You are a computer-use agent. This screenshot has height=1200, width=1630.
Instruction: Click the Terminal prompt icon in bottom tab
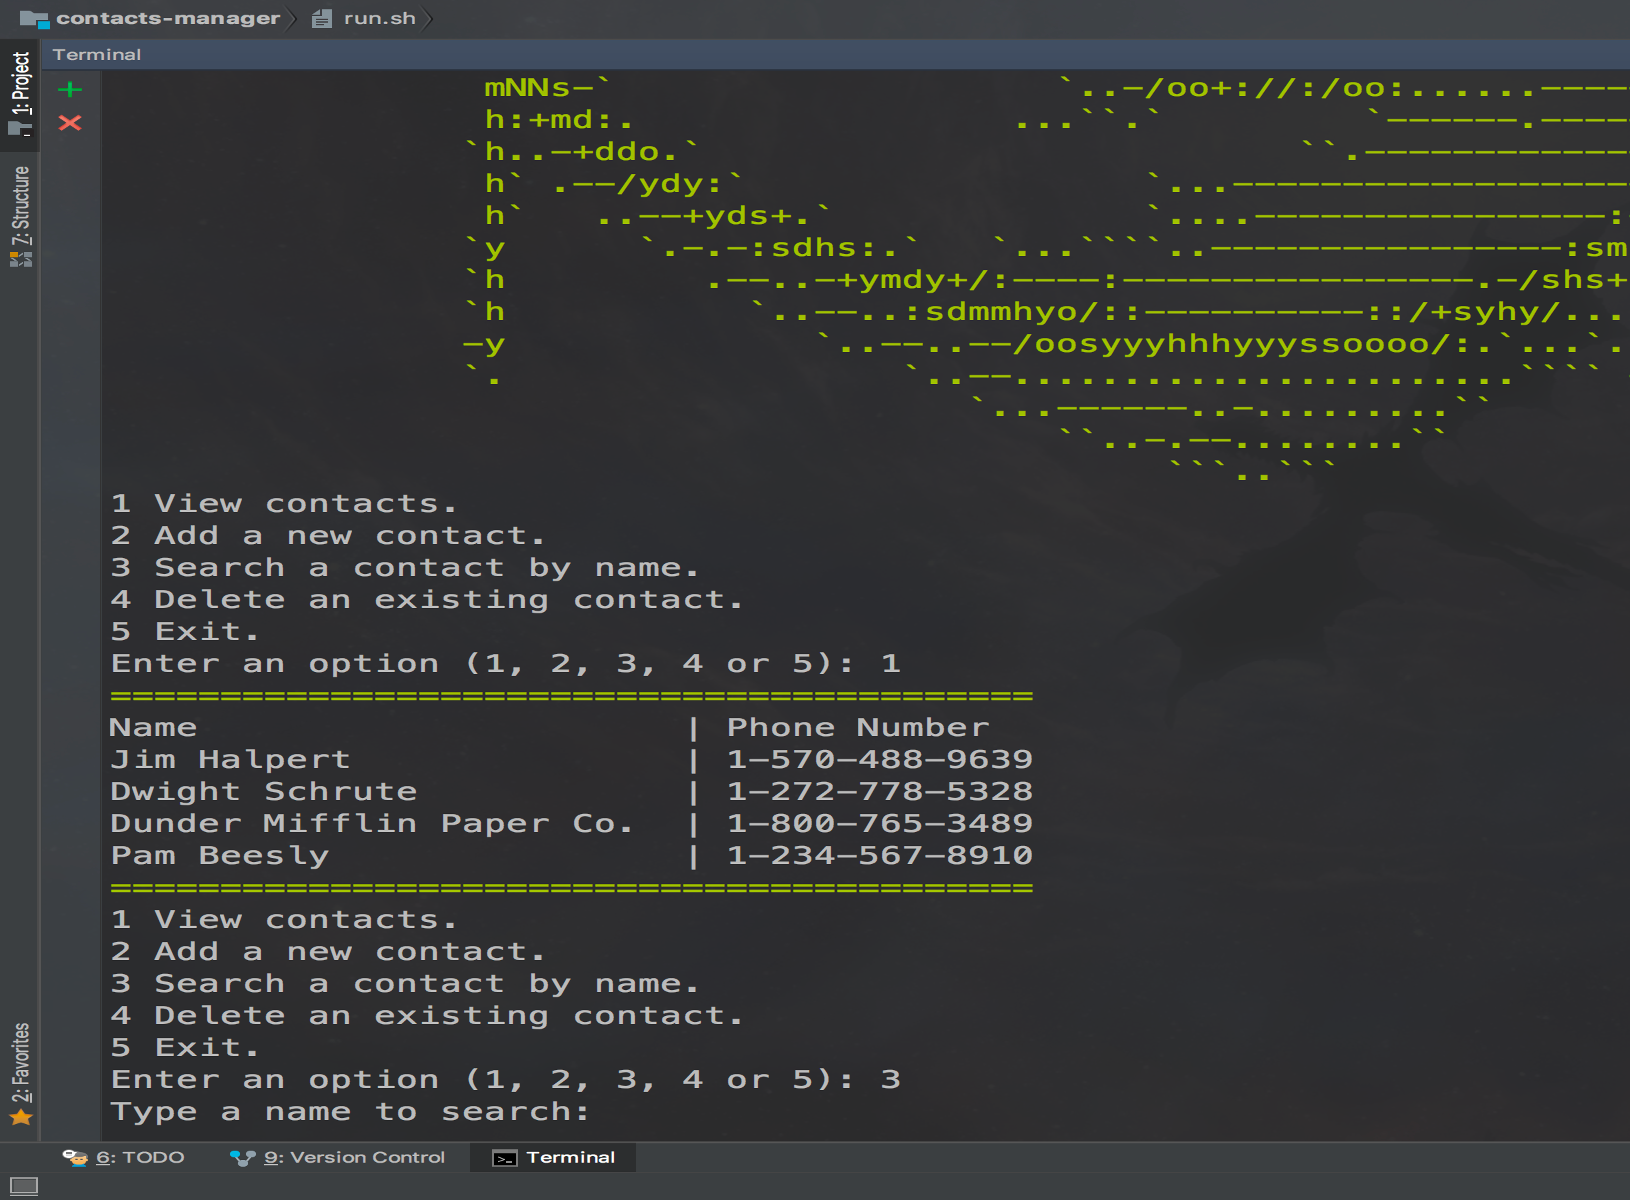click(505, 1158)
